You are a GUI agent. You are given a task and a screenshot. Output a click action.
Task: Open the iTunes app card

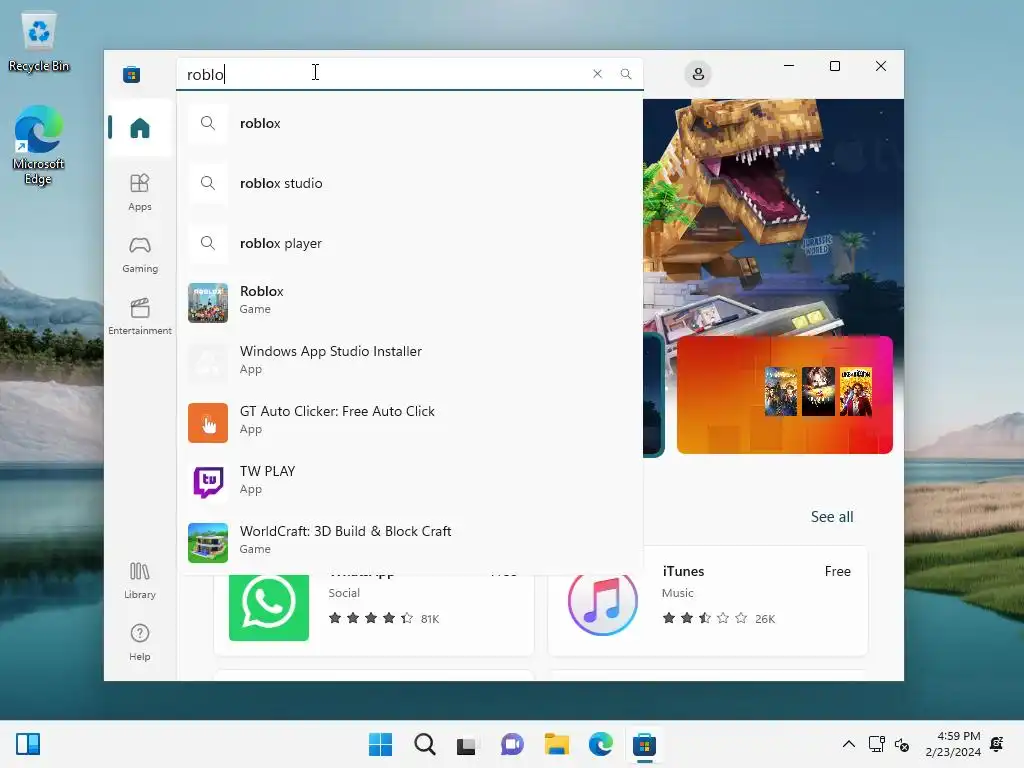tap(707, 601)
